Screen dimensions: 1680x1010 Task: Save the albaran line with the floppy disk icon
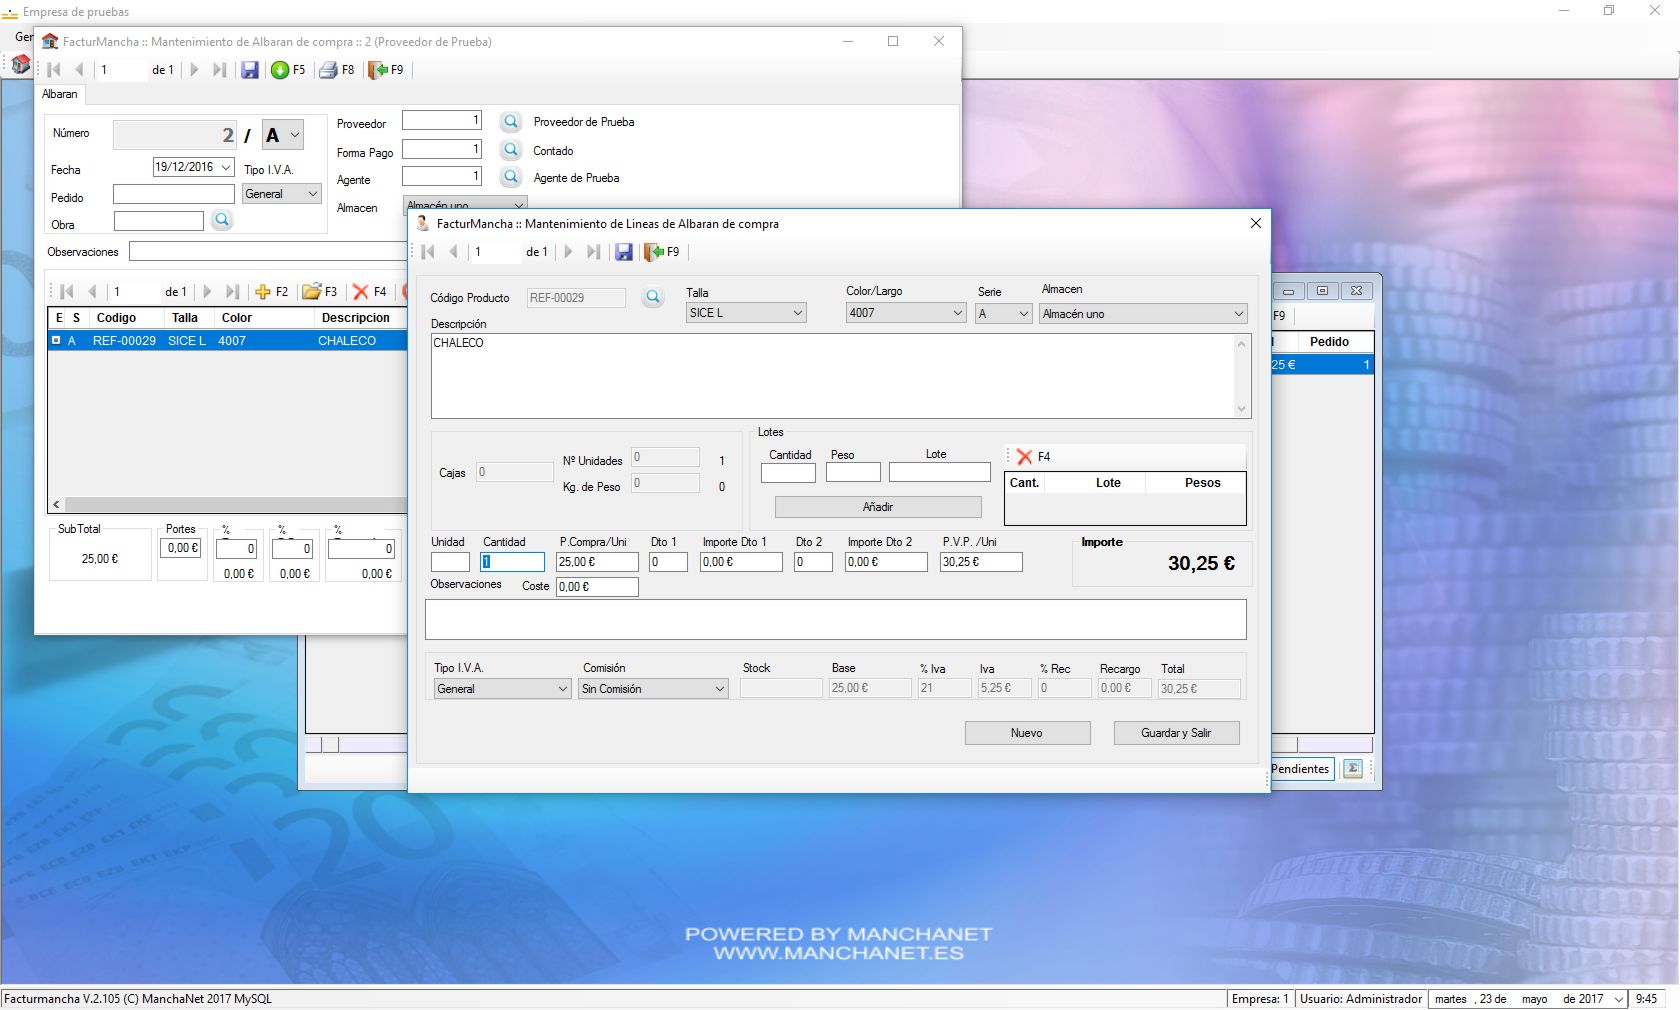coord(623,252)
